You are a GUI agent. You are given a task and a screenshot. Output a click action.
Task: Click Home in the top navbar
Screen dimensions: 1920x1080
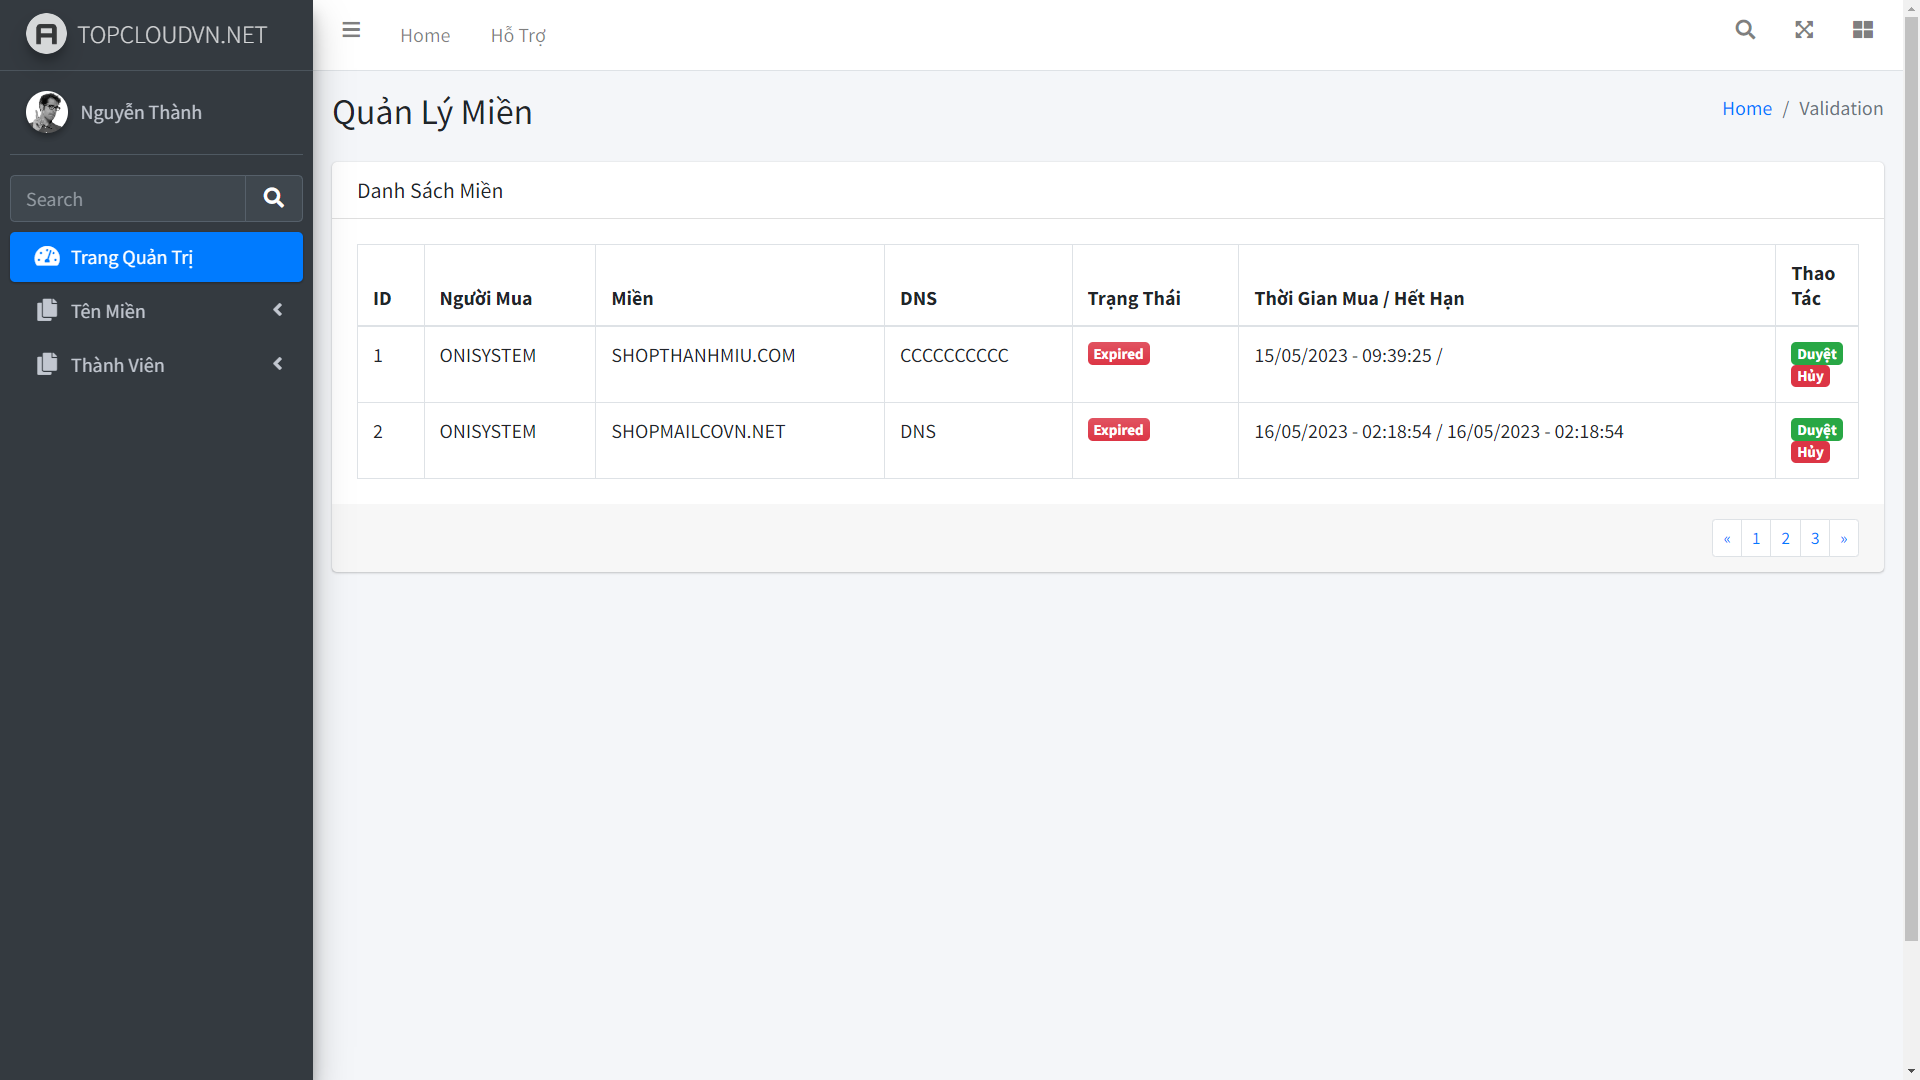pyautogui.click(x=425, y=36)
